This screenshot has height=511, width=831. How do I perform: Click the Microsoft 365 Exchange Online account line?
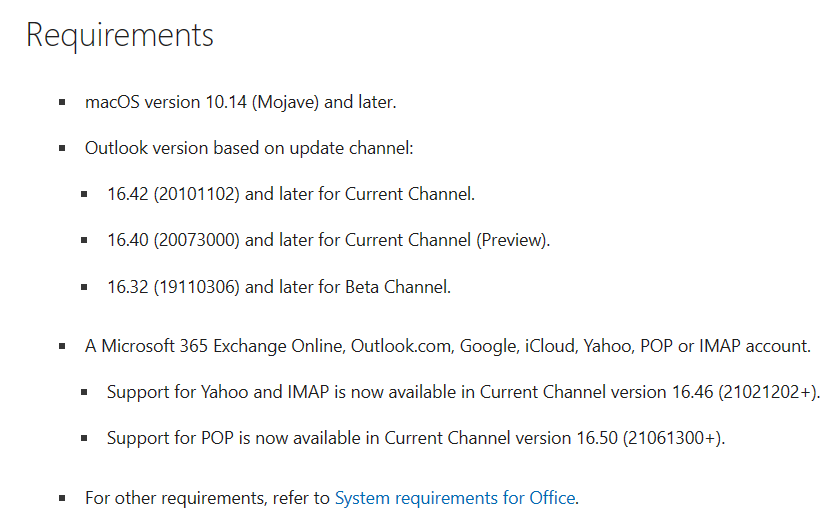tap(448, 346)
